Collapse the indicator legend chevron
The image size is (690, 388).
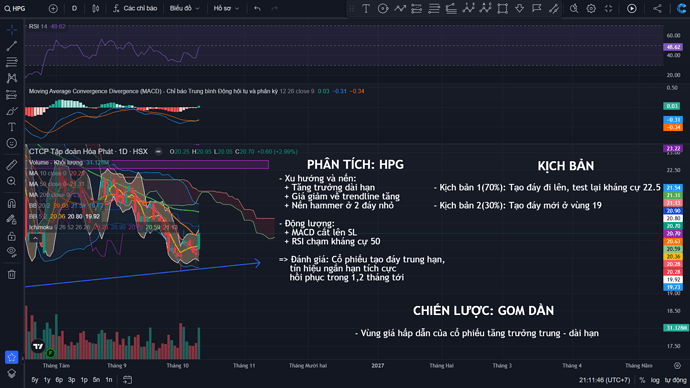tap(35, 238)
